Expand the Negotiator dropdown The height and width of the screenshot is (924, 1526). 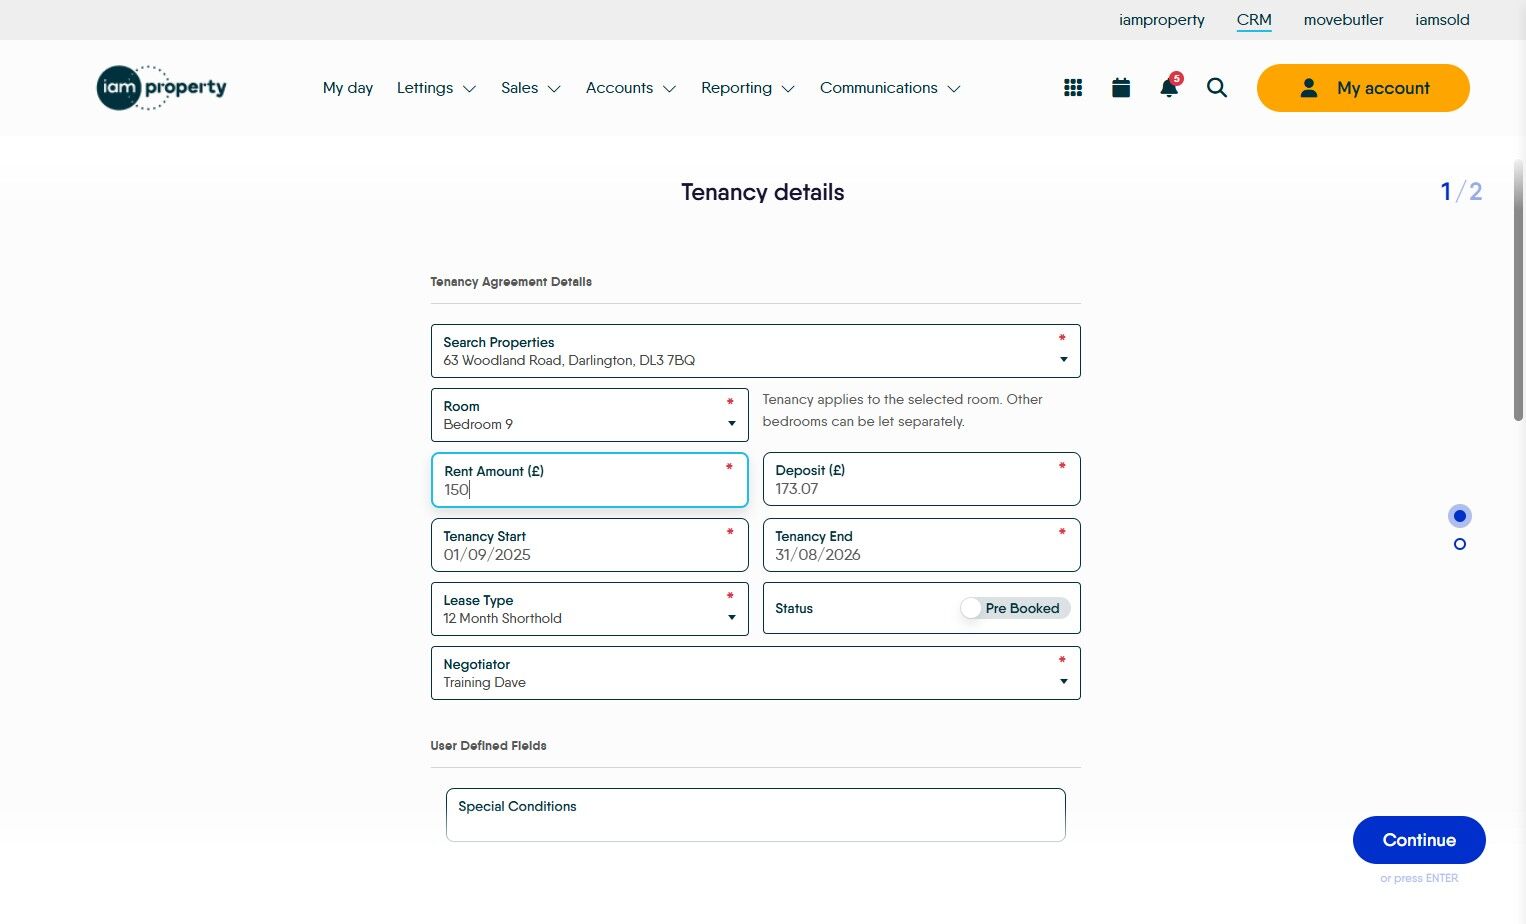(x=1063, y=682)
